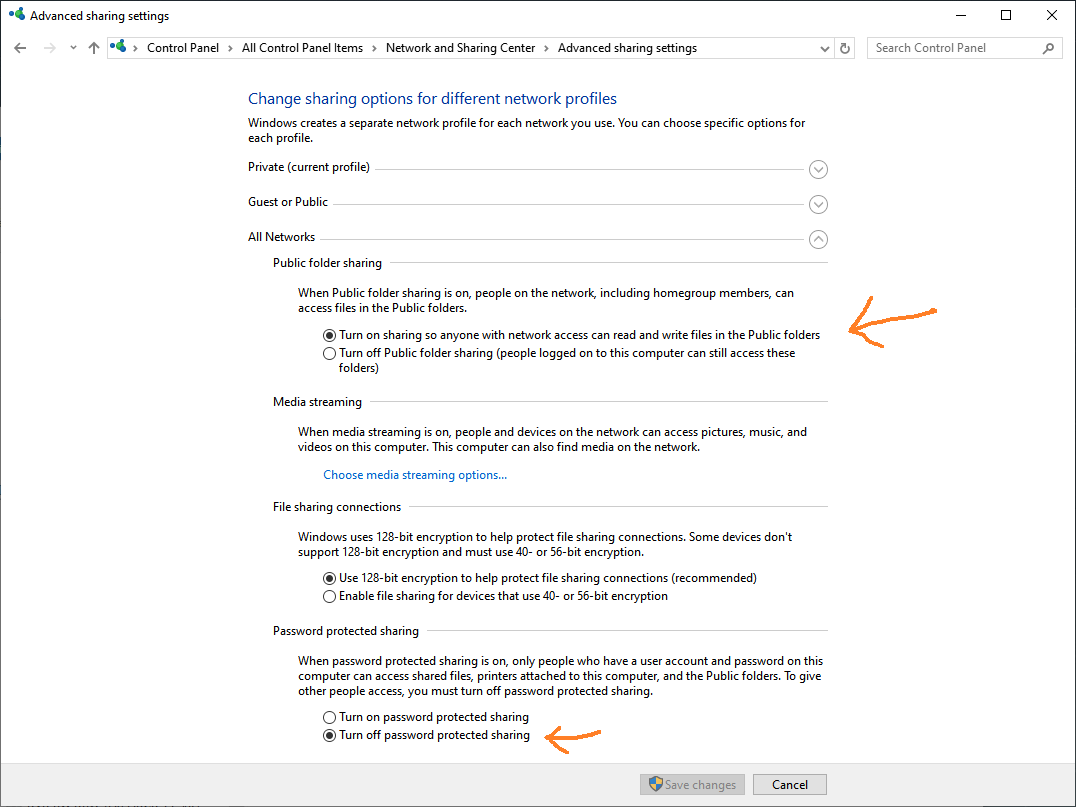Screen dimensions: 1076x807
Task: Click the 'Private (current profile)' label
Action: click(309, 167)
